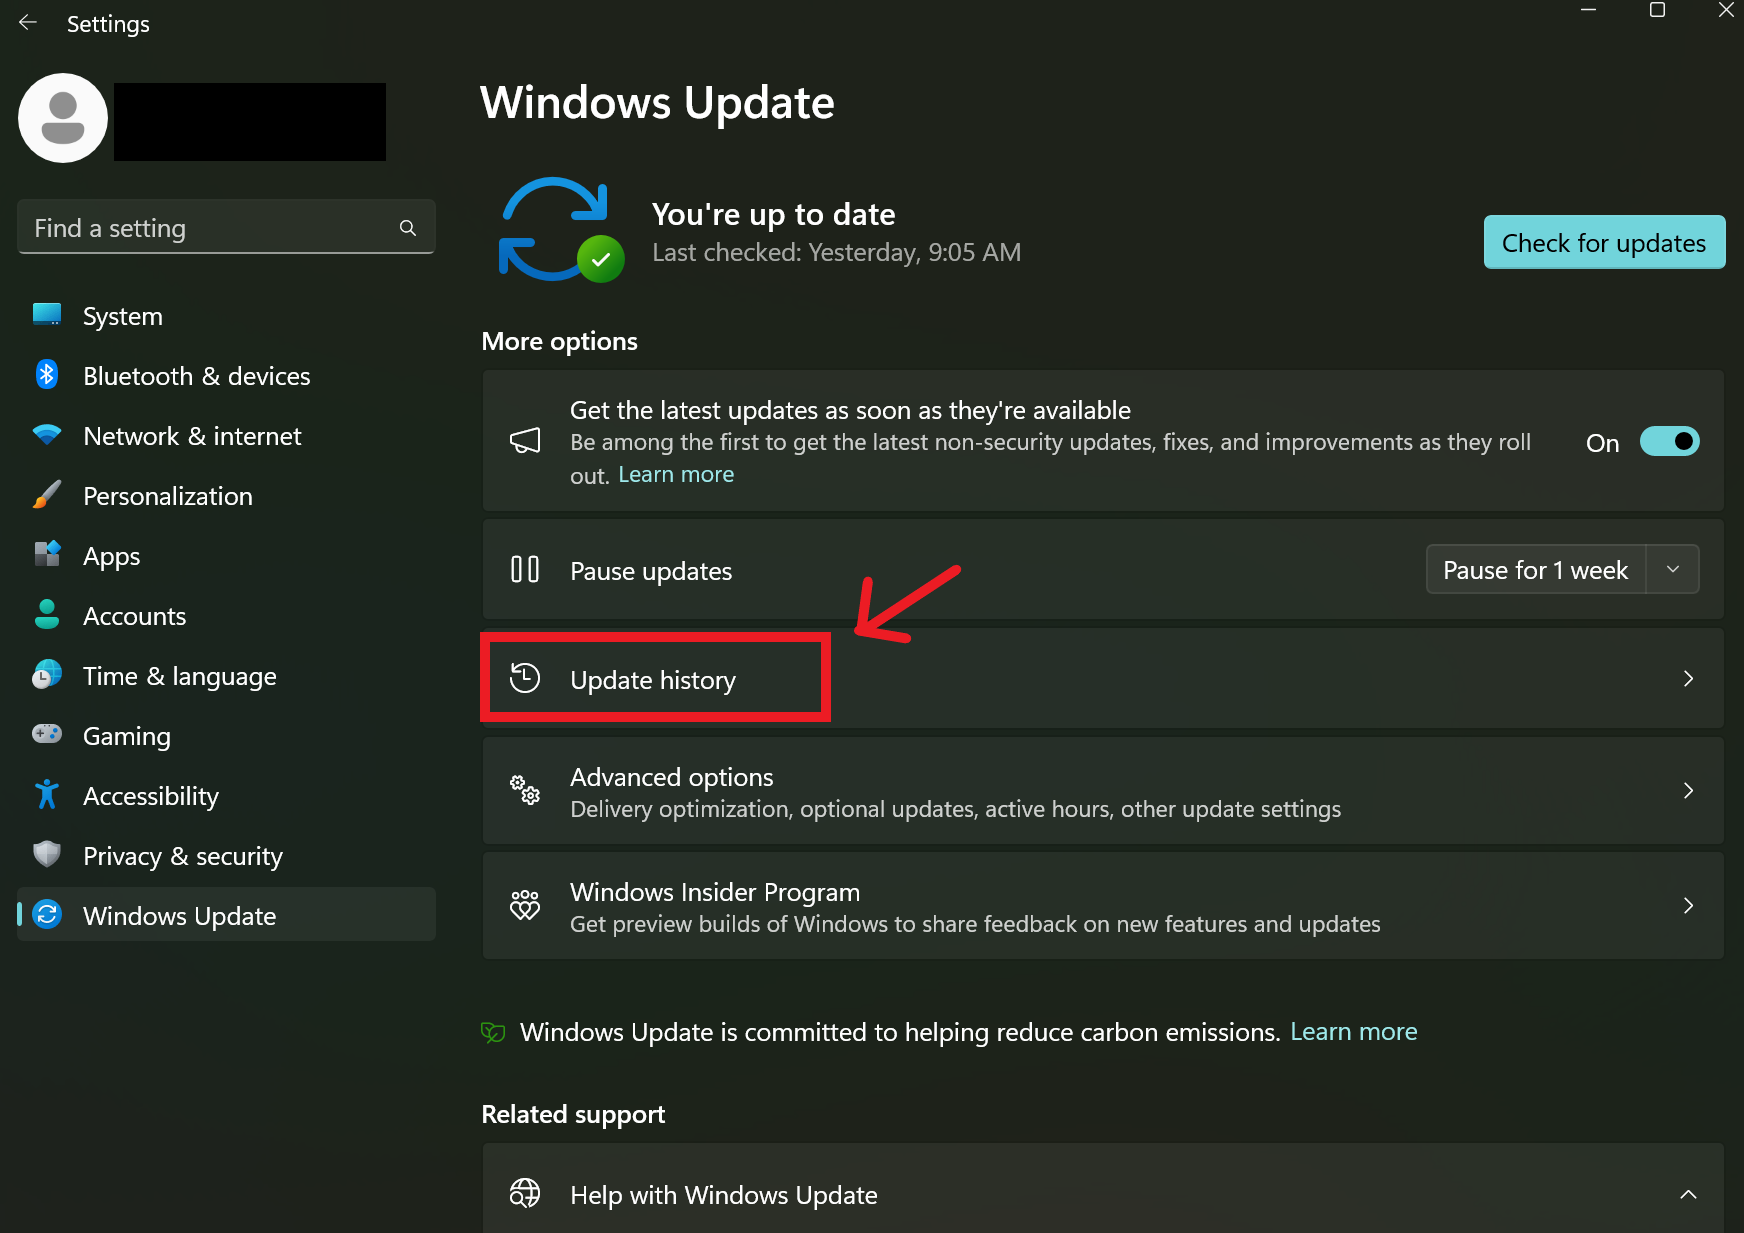Open carbon emissions Learn more link
This screenshot has width=1744, height=1233.
click(1353, 1032)
